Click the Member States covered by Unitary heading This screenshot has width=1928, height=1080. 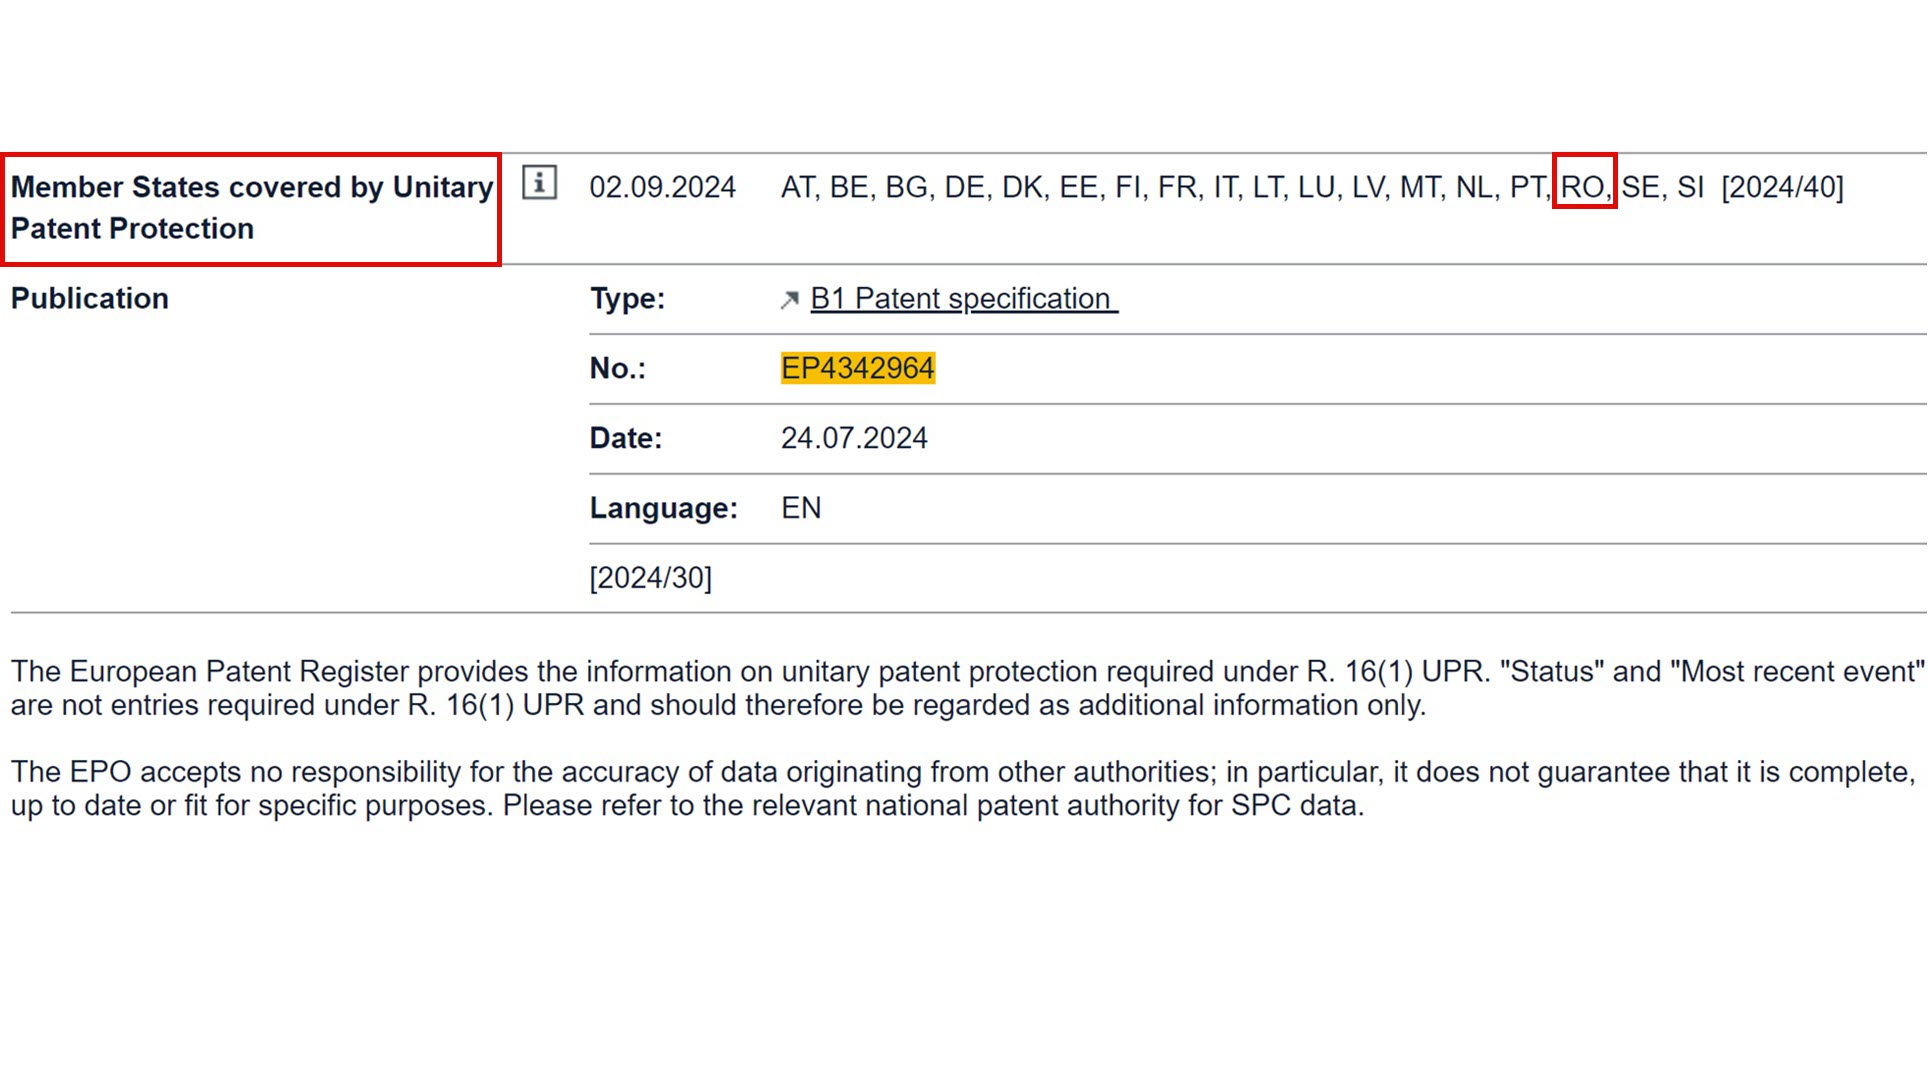point(252,187)
